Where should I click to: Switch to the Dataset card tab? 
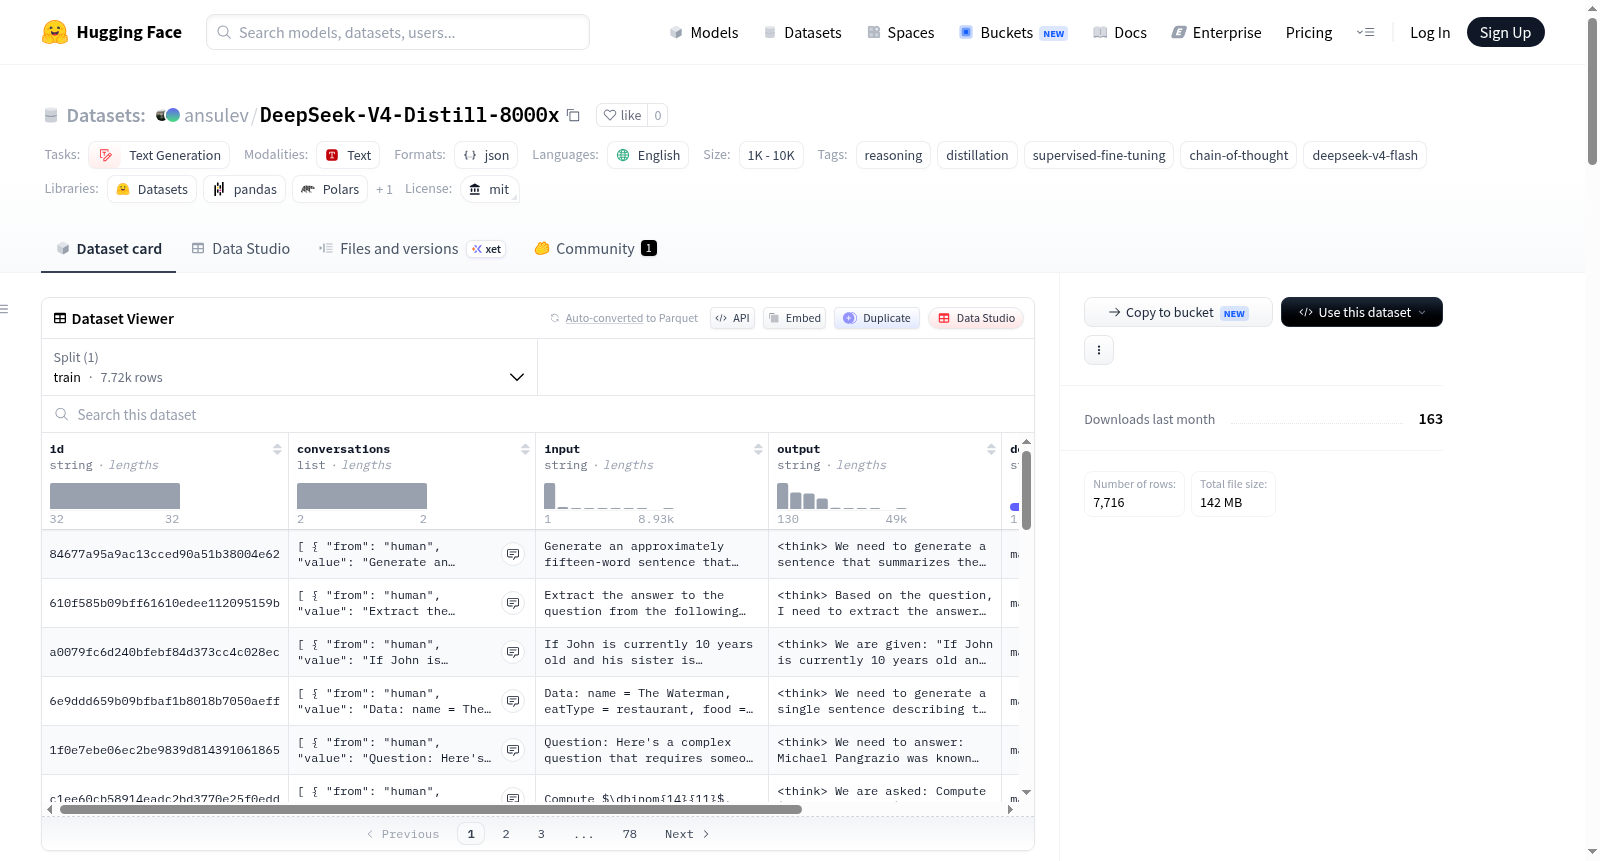109,249
